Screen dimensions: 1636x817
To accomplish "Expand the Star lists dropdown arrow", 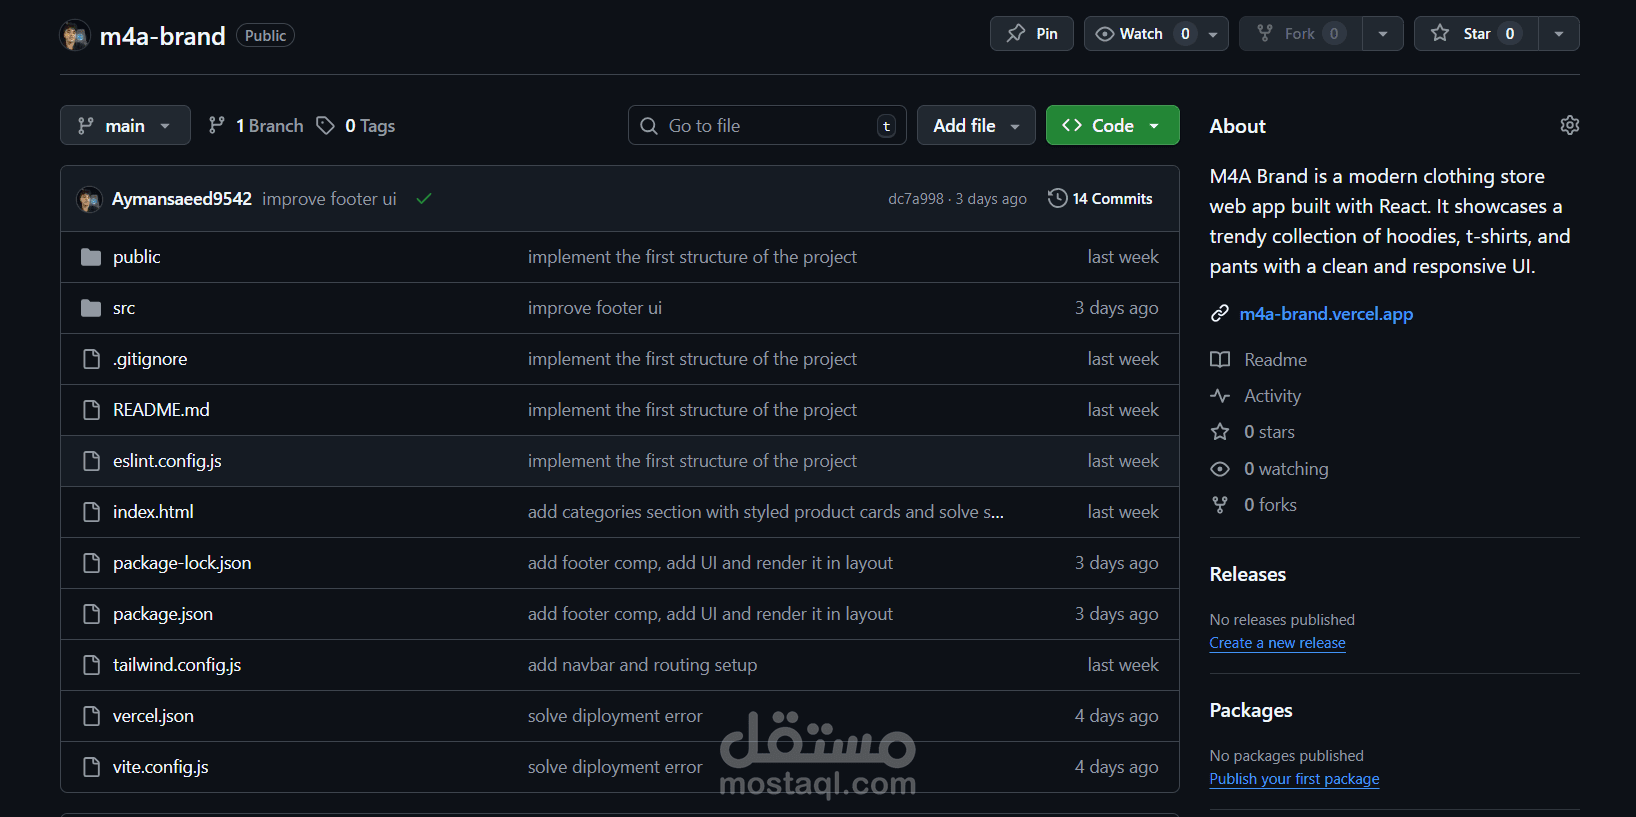I will 1559,34.
